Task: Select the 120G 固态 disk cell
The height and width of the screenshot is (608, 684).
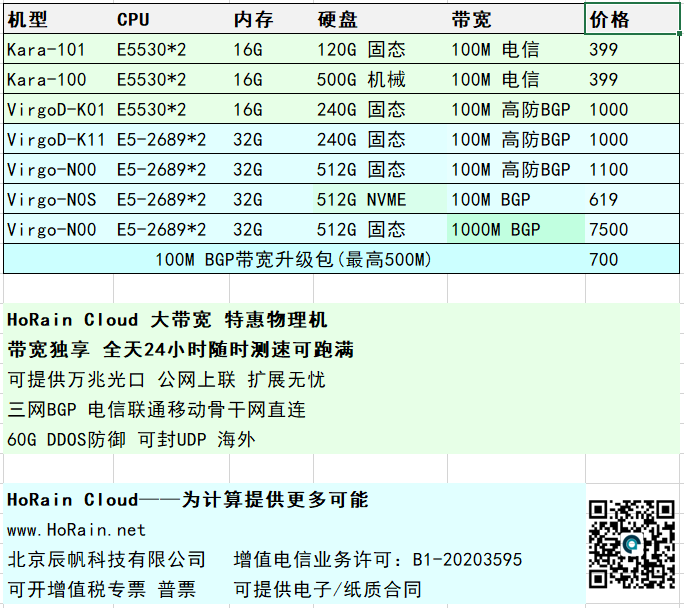Action: click(x=380, y=49)
